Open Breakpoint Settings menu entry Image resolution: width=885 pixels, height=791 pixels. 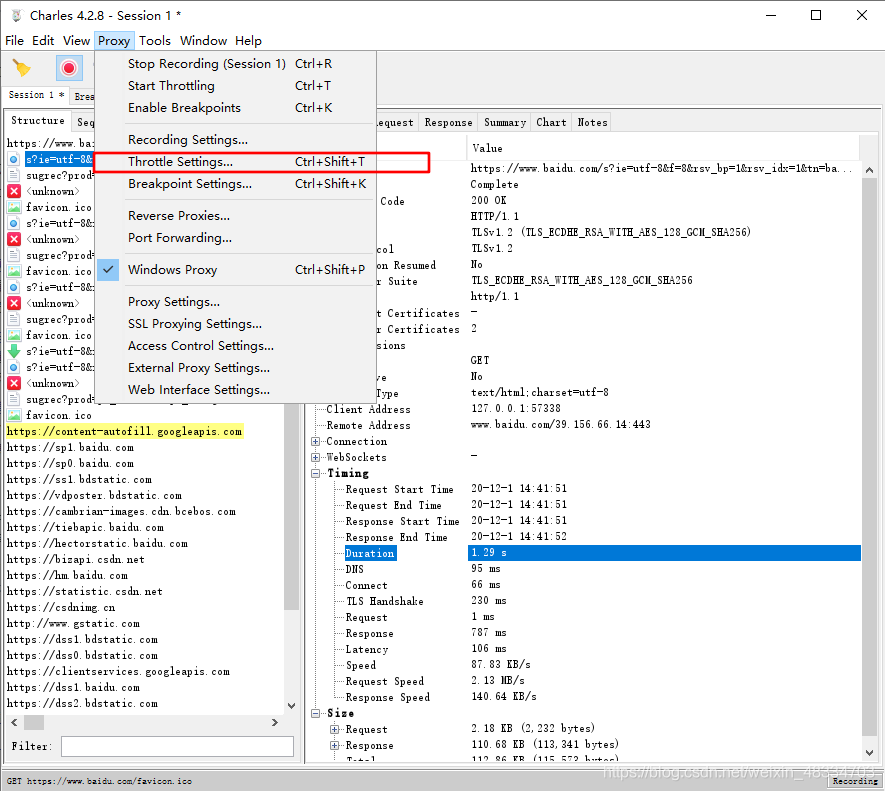click(236, 184)
